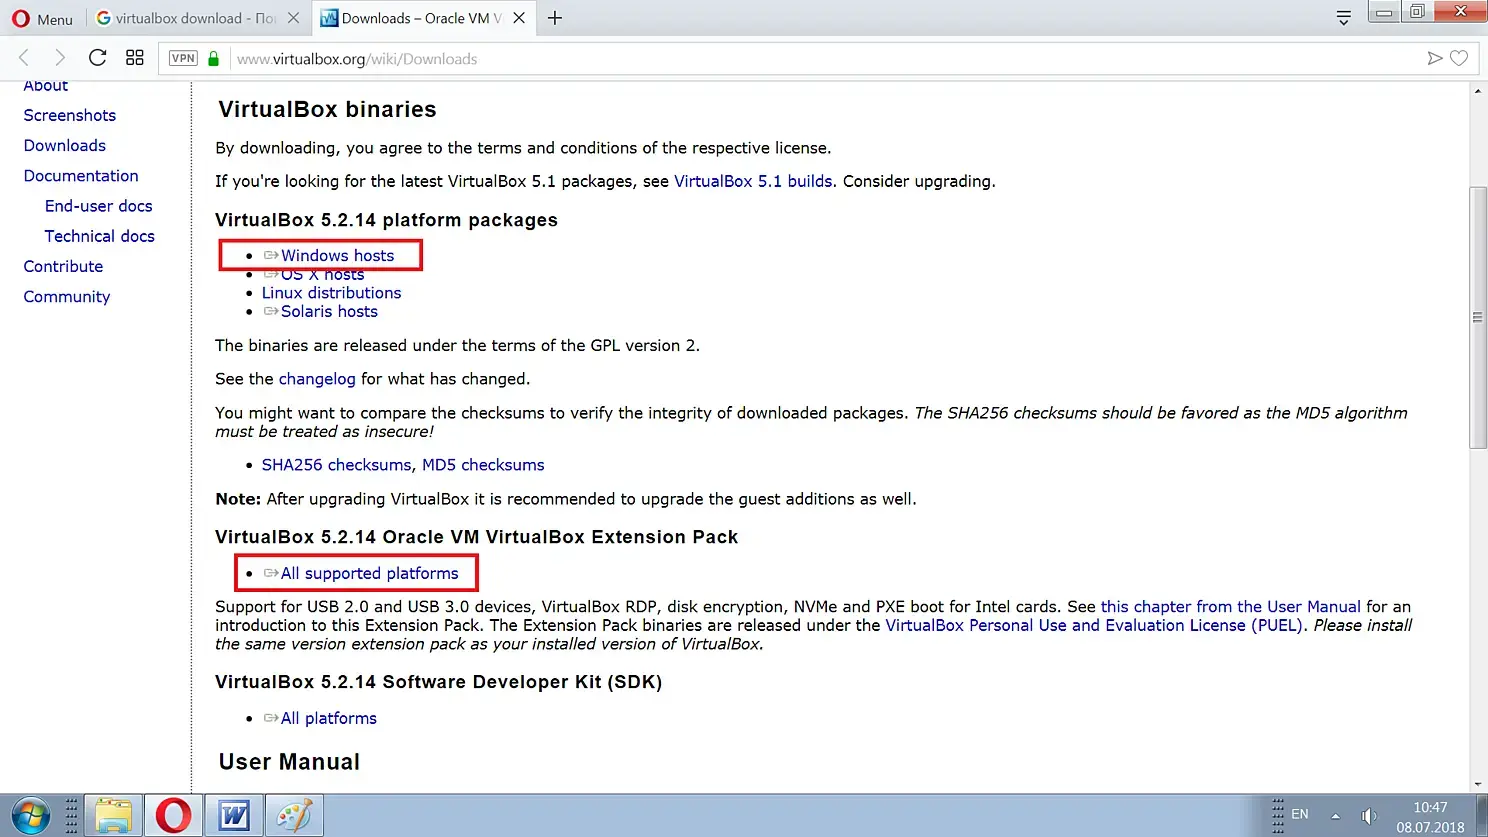The height and width of the screenshot is (837, 1488).
Task: Click the VirtualBox binaries heading
Action: 327,109
